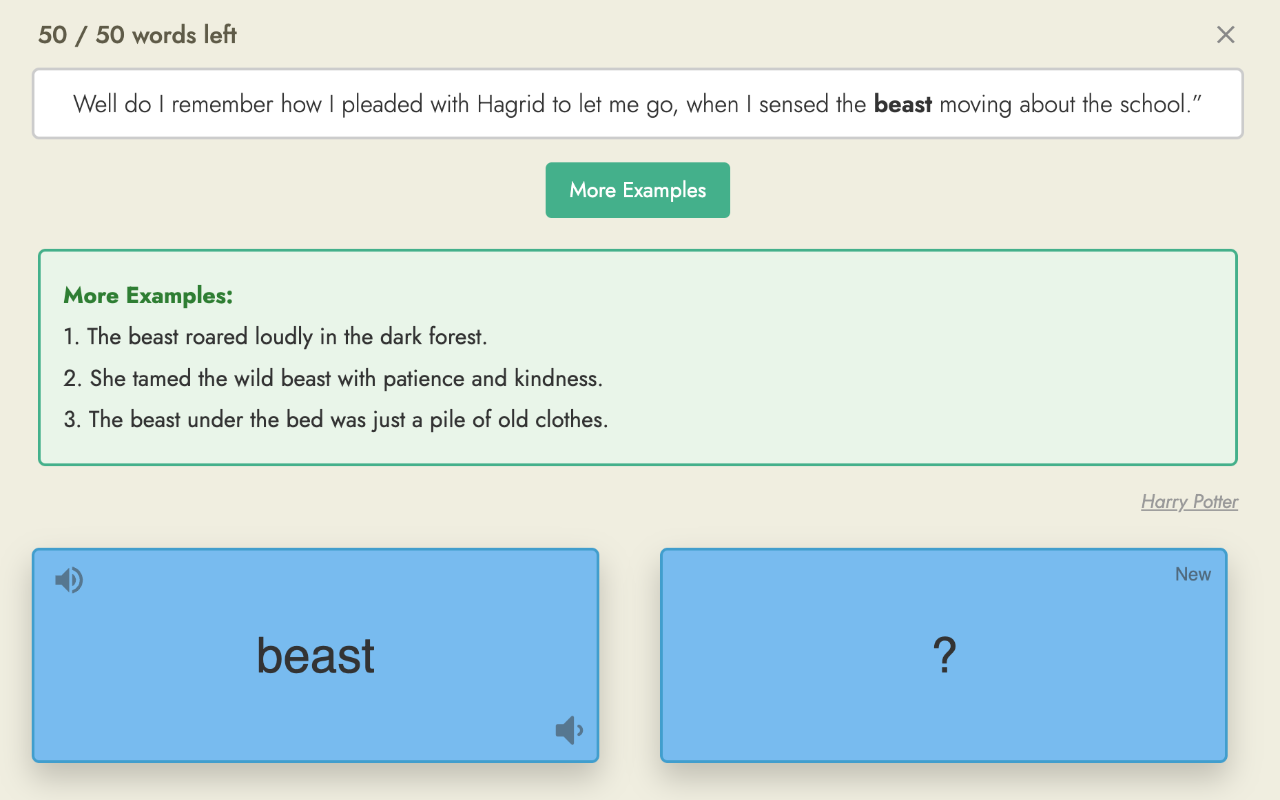The image size is (1280, 800).
Task: Play audio using the top-left speaker icon
Action: tap(69, 580)
